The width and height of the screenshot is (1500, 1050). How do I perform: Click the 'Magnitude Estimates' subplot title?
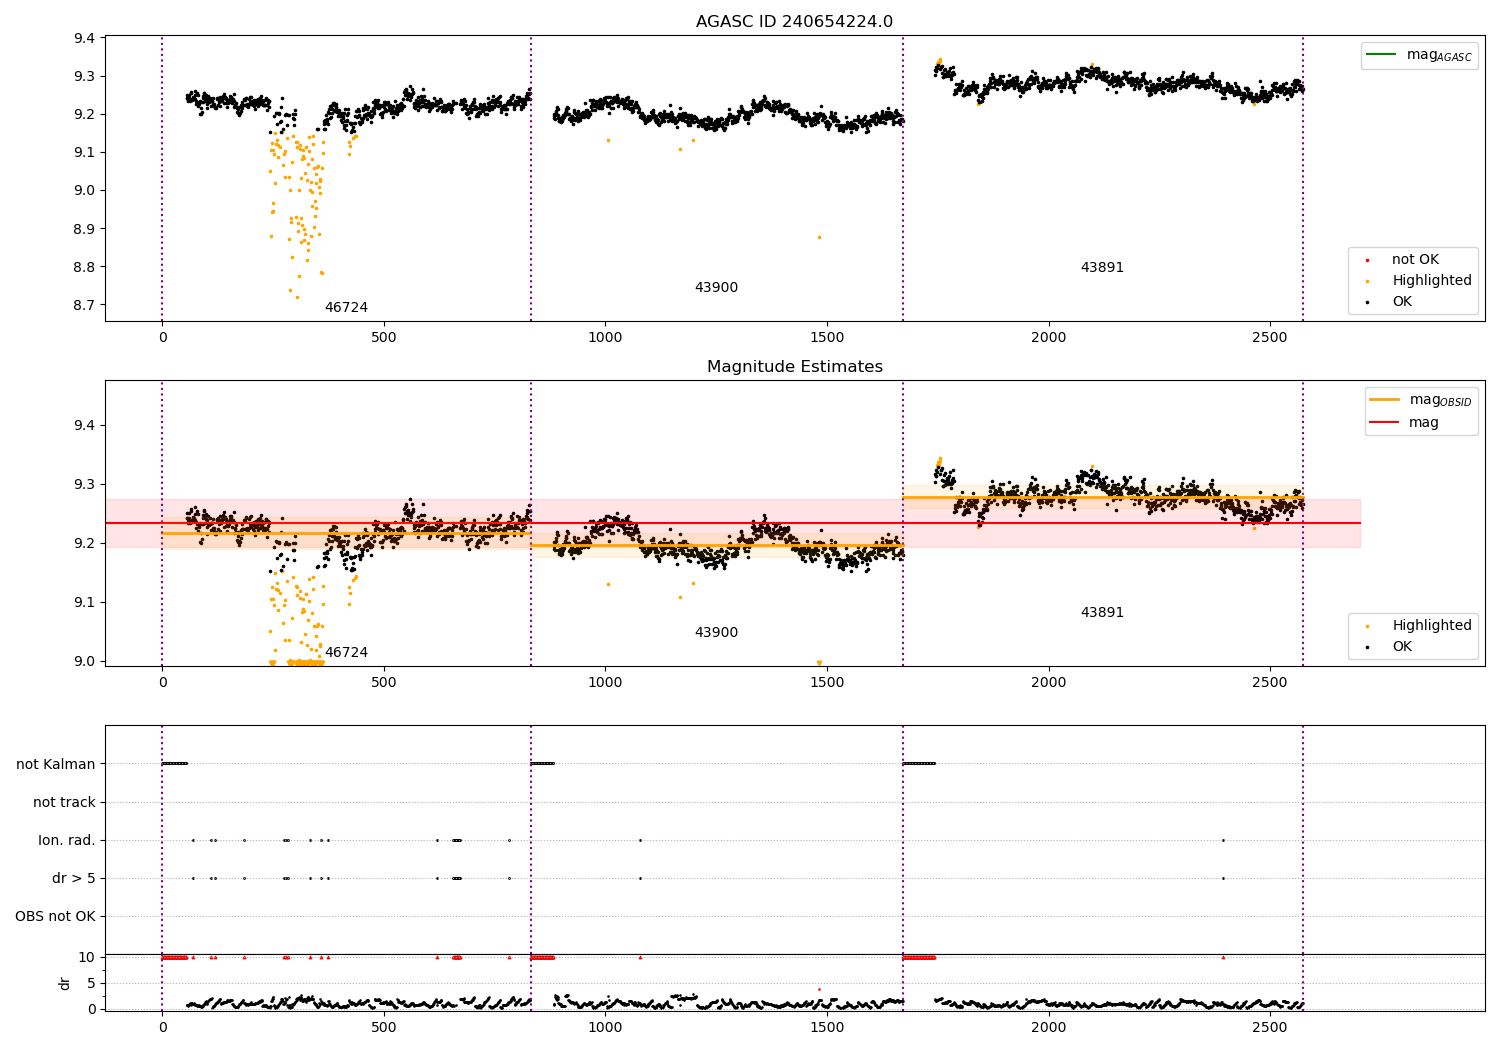click(x=794, y=367)
